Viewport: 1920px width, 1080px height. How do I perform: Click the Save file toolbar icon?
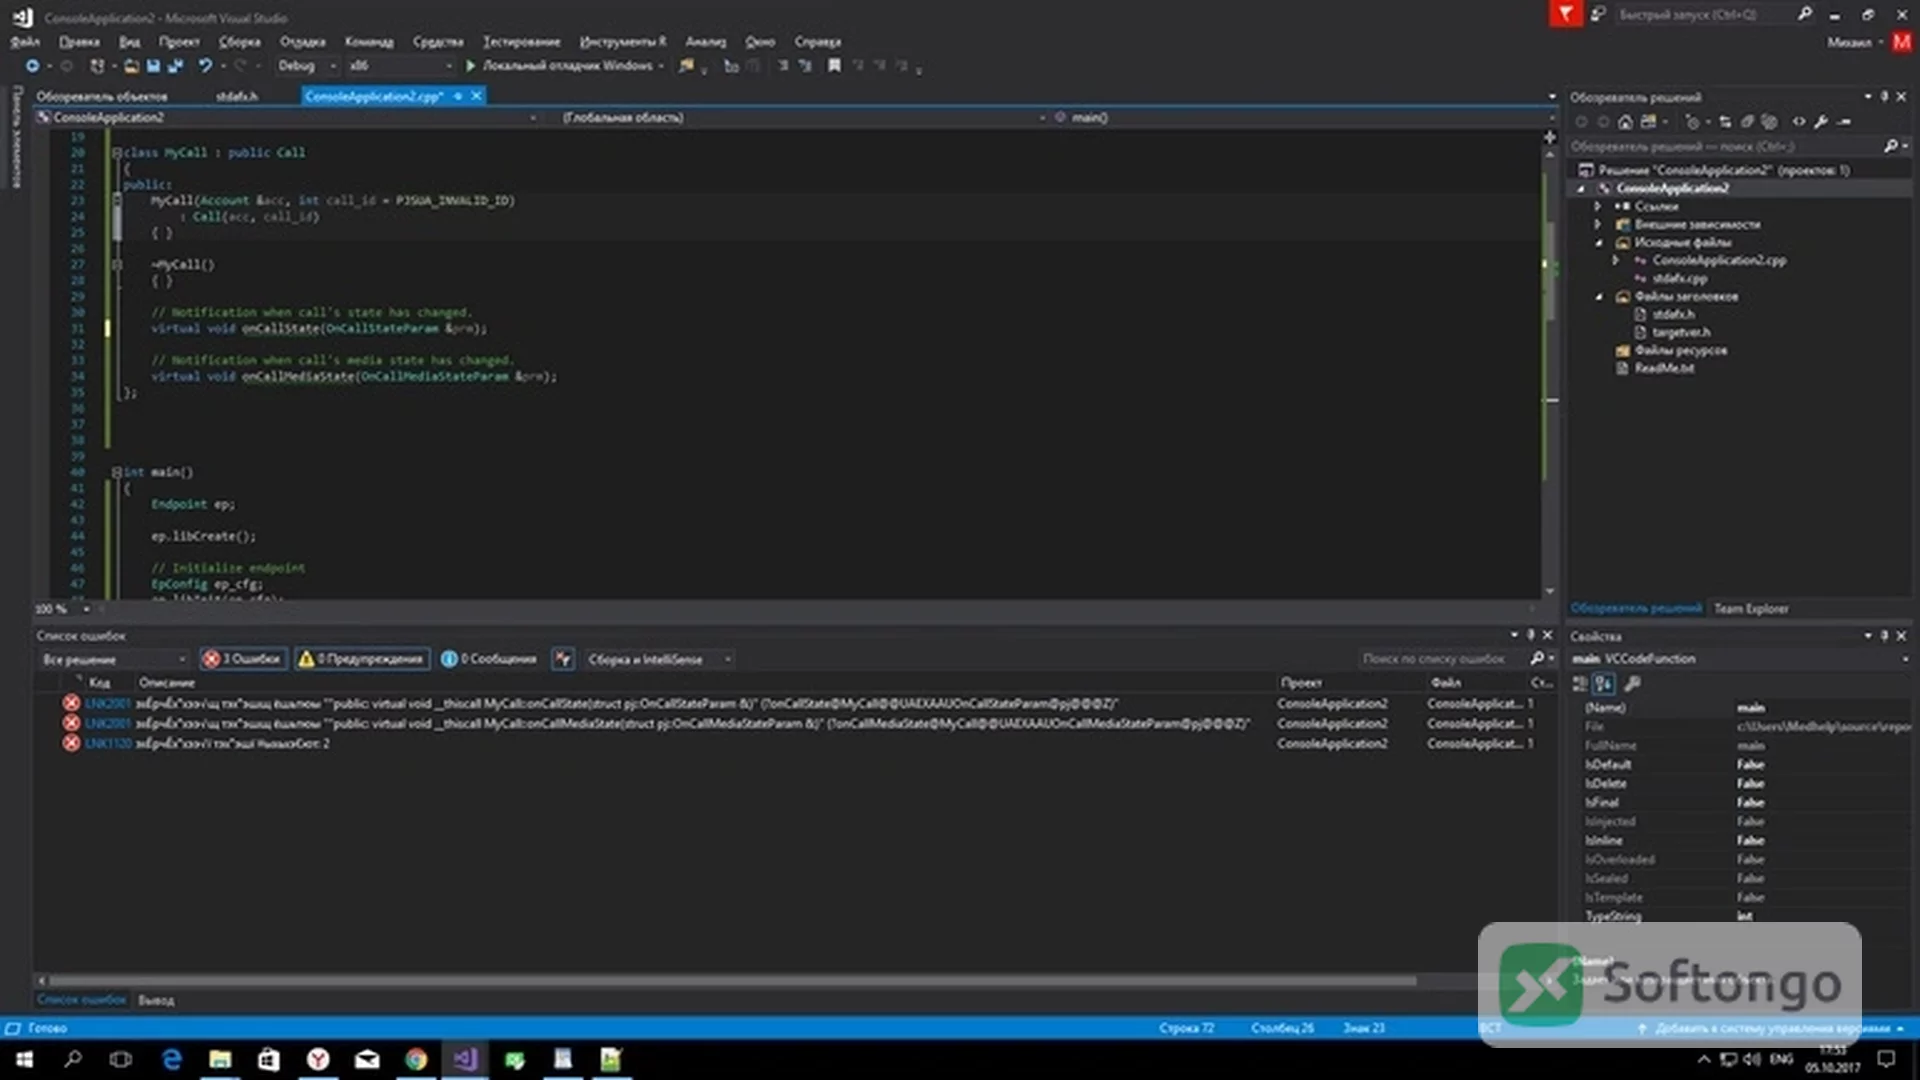pyautogui.click(x=153, y=66)
